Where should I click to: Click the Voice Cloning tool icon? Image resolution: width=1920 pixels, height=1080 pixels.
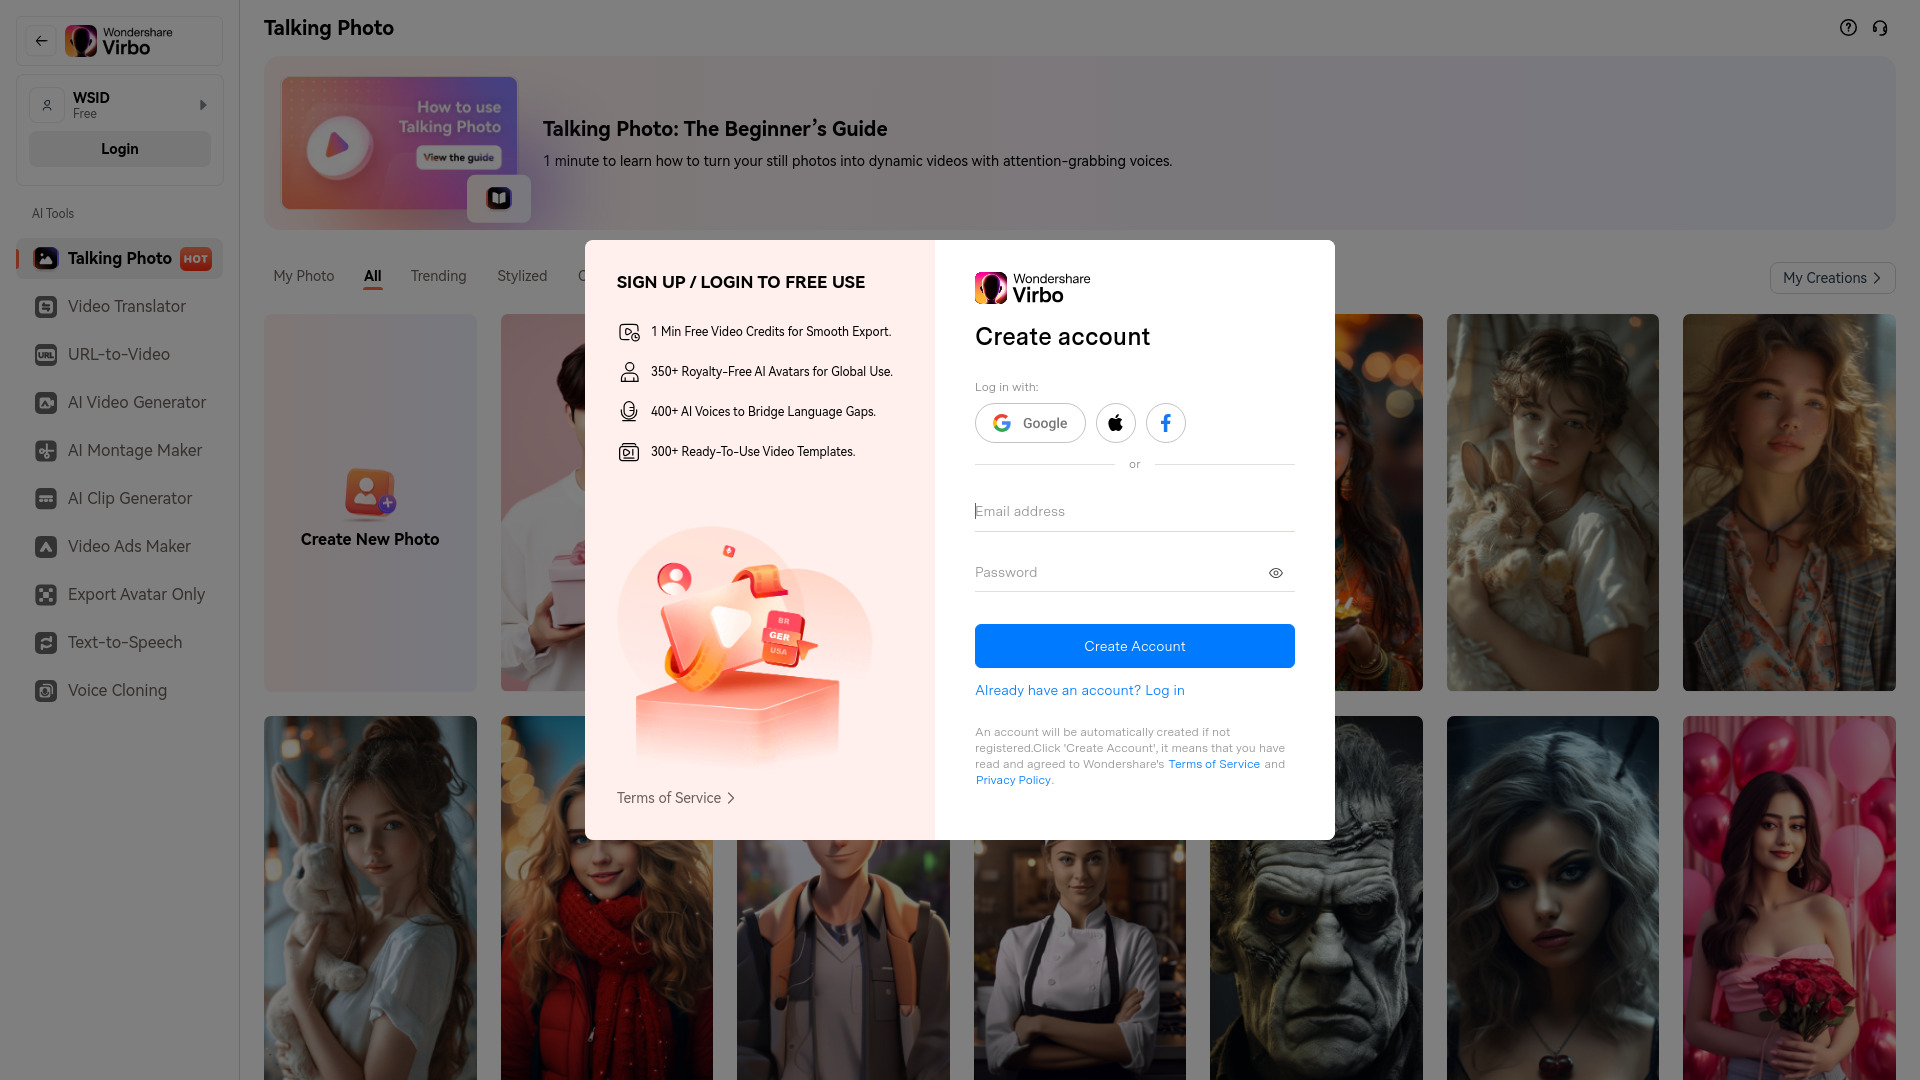(x=46, y=691)
